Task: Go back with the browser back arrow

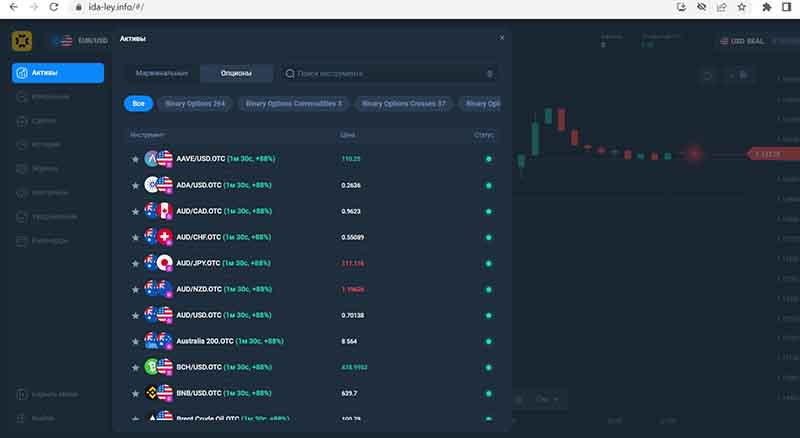Action: [x=14, y=7]
